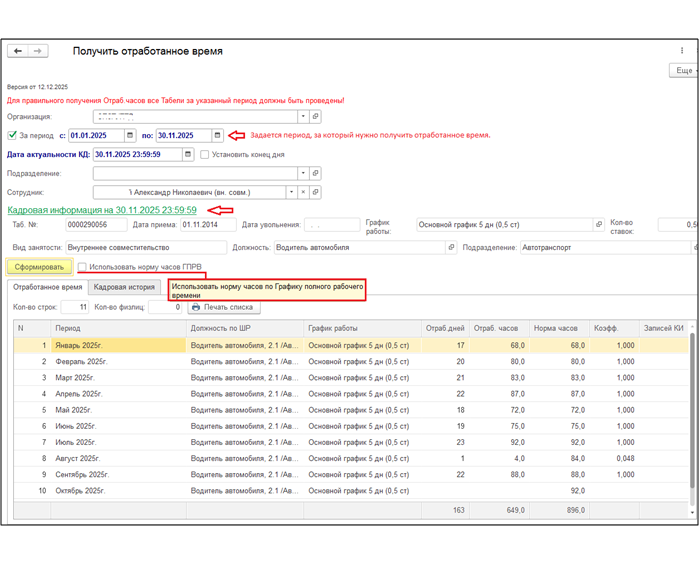699x564 pixels.
Task: Open the График работы entry icon
Action: [x=599, y=225]
